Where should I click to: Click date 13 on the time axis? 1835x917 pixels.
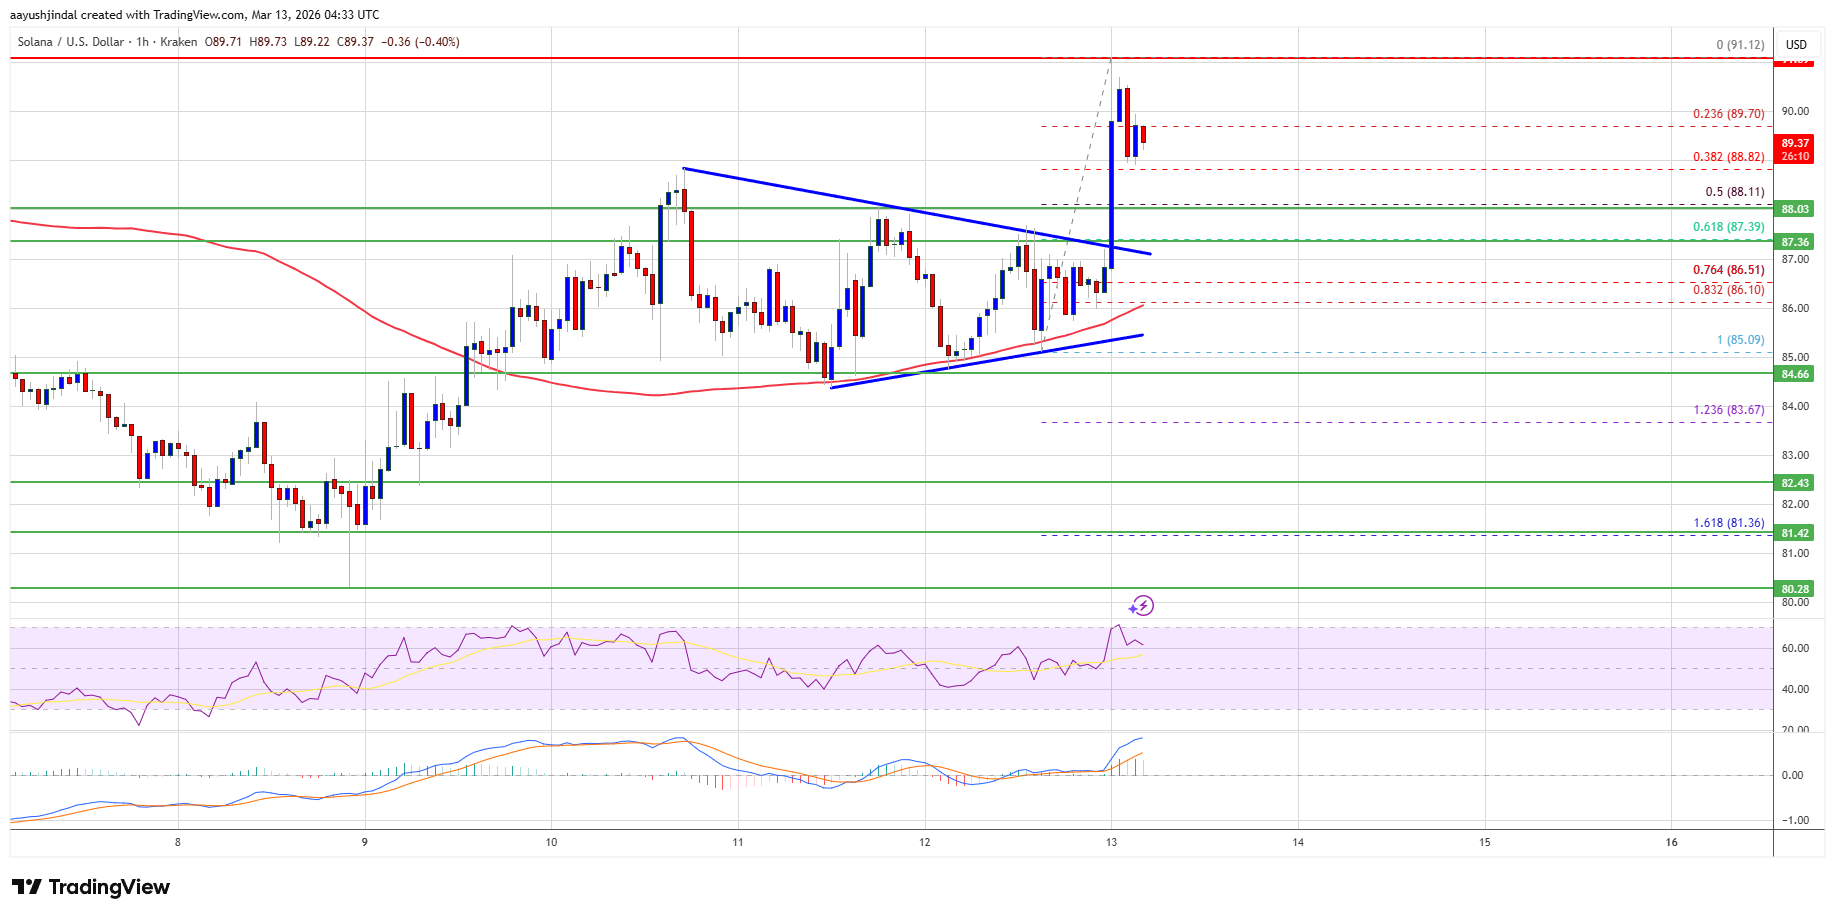coord(1111,842)
